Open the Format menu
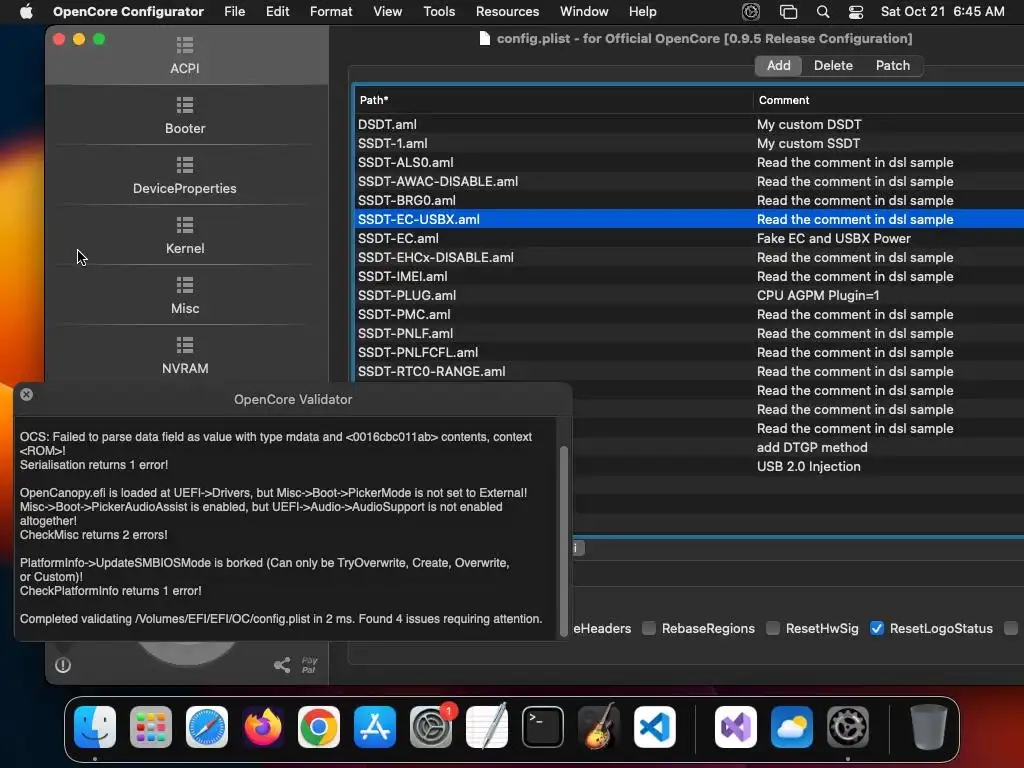Image resolution: width=1024 pixels, height=768 pixels. [x=331, y=12]
